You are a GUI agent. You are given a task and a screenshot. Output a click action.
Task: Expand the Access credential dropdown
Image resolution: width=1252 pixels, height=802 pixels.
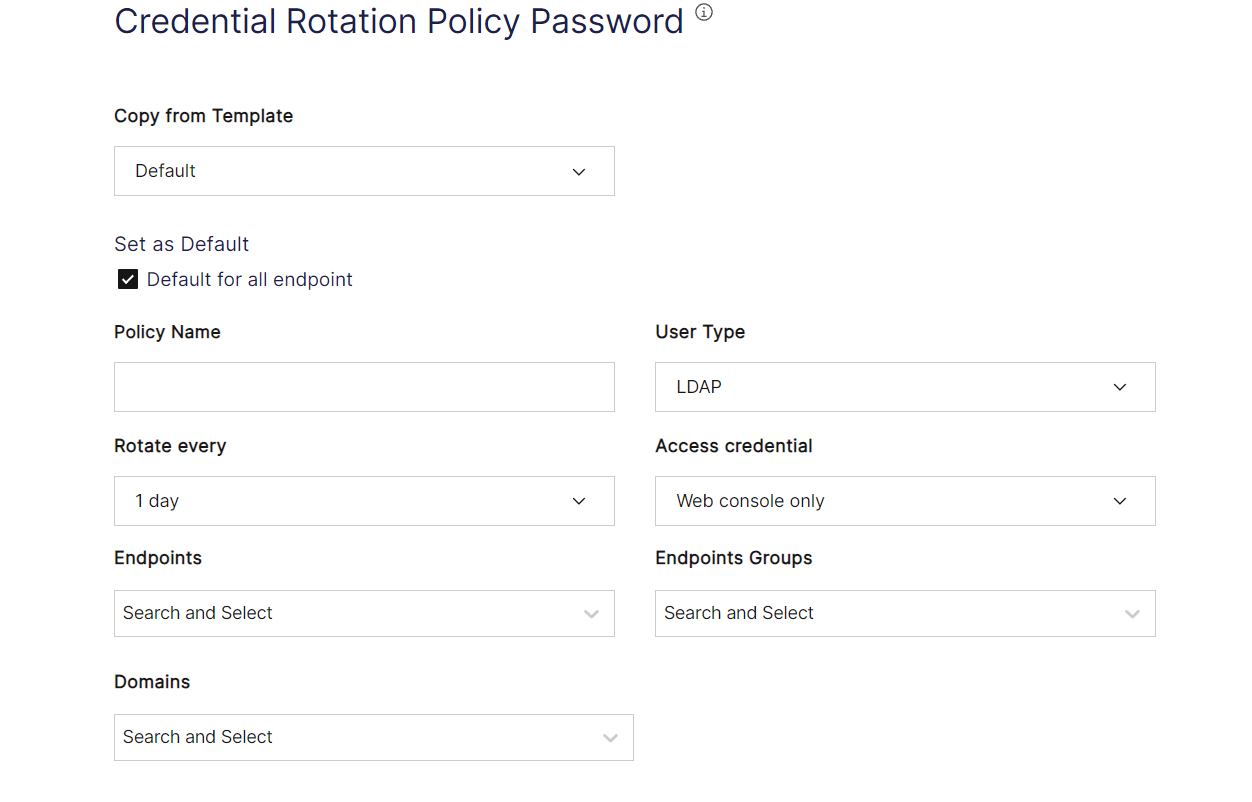(905, 500)
